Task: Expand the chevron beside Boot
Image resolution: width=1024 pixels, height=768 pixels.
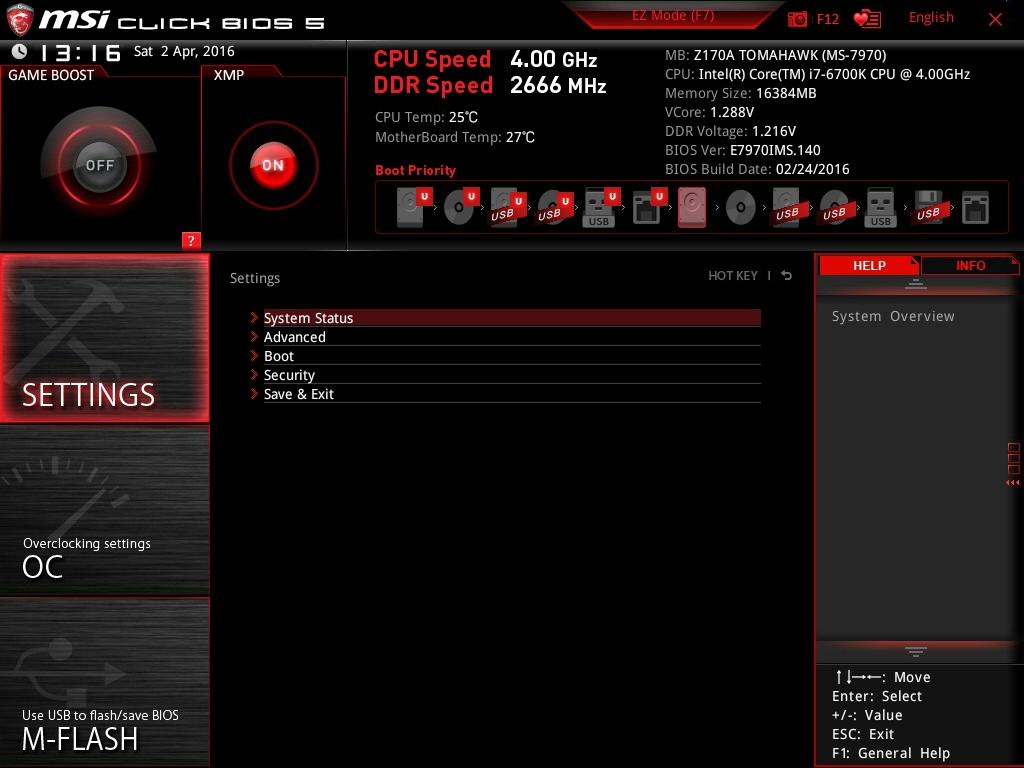Action: click(x=254, y=355)
